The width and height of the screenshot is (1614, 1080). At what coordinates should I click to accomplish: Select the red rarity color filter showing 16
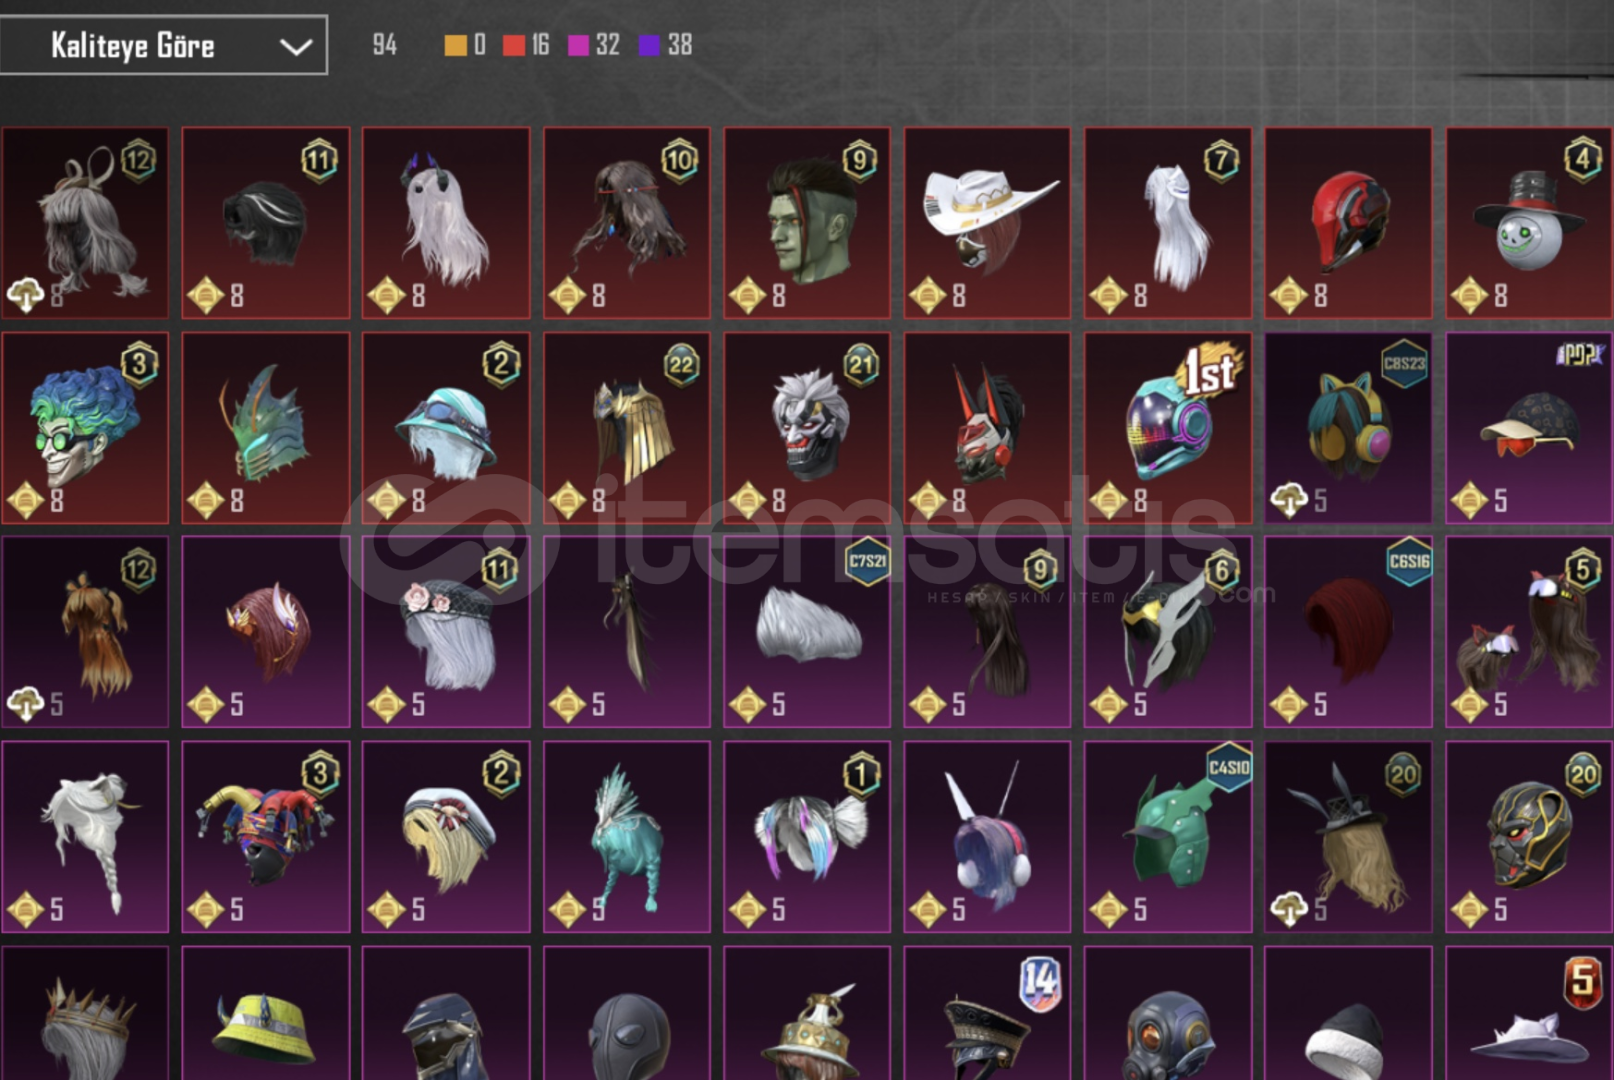click(526, 44)
